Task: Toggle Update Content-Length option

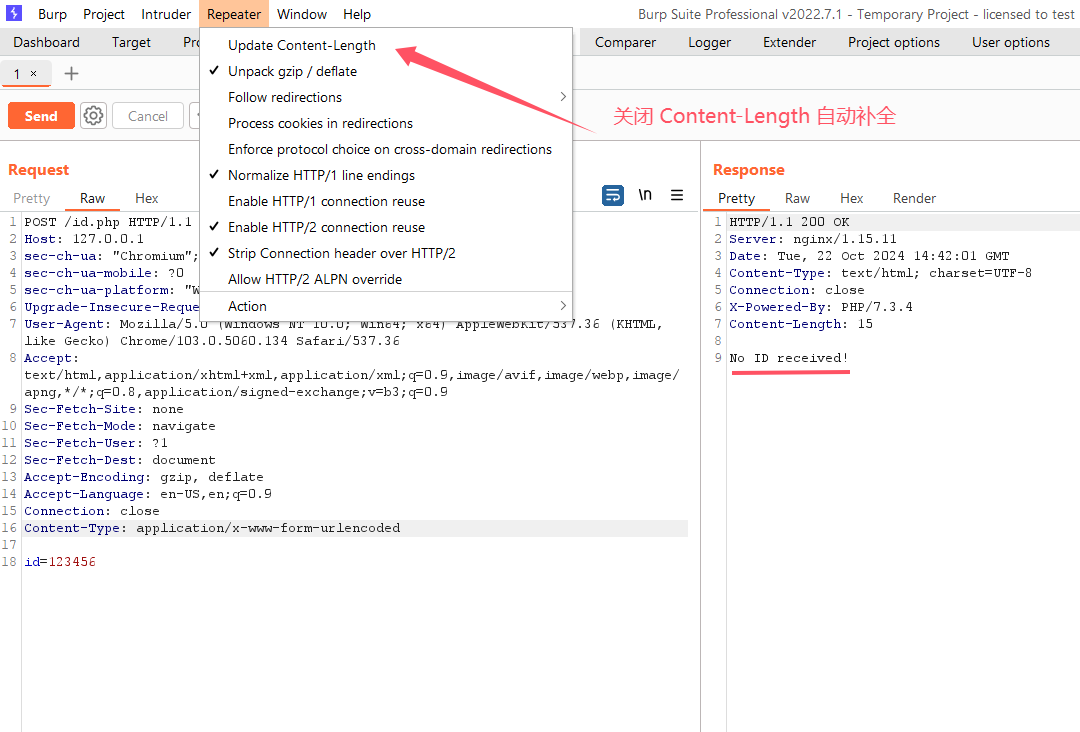Action: [x=302, y=45]
